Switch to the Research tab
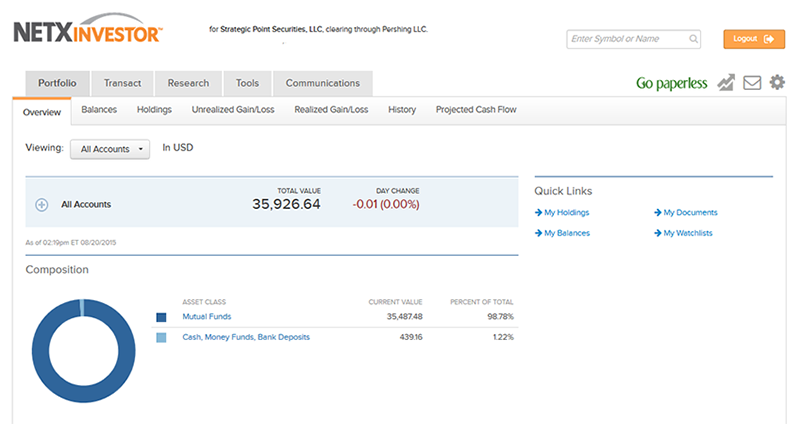This screenshot has width=800, height=424. click(188, 83)
